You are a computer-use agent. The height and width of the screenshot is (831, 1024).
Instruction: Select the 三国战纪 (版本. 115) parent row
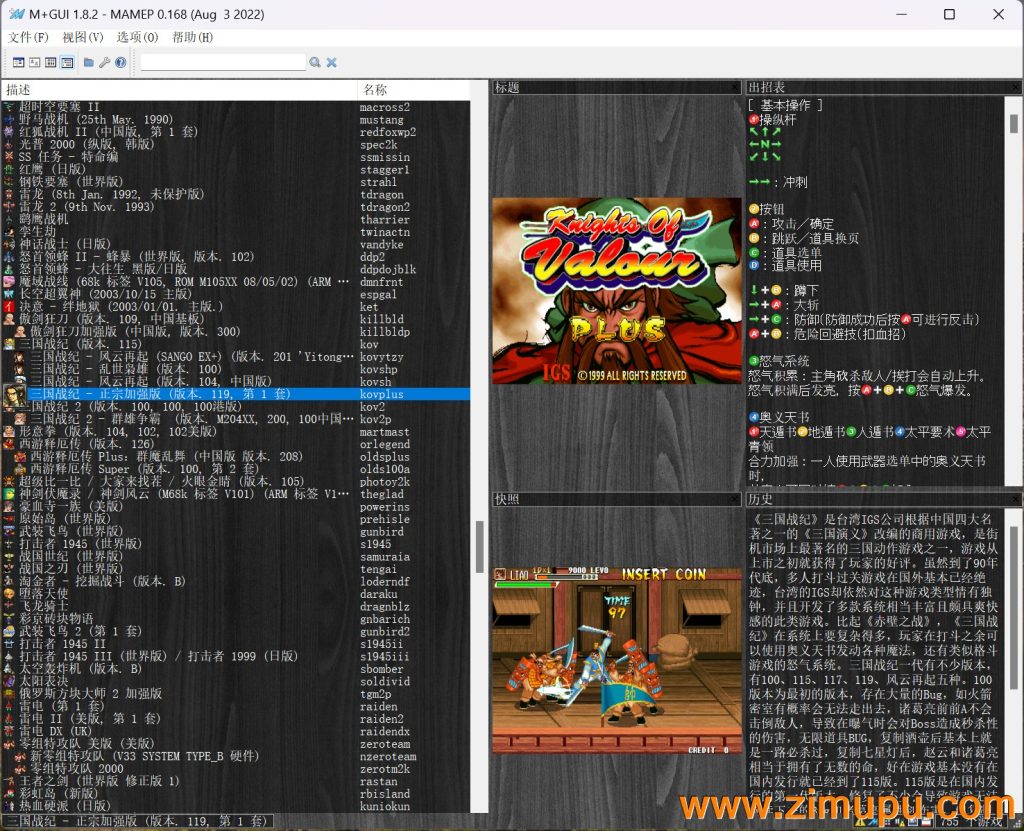(235, 344)
